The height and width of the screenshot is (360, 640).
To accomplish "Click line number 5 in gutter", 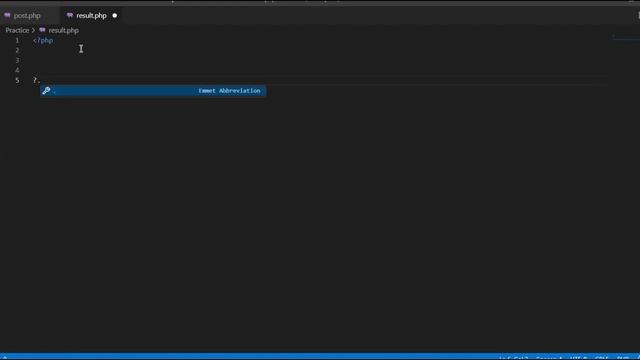I will [17, 80].
